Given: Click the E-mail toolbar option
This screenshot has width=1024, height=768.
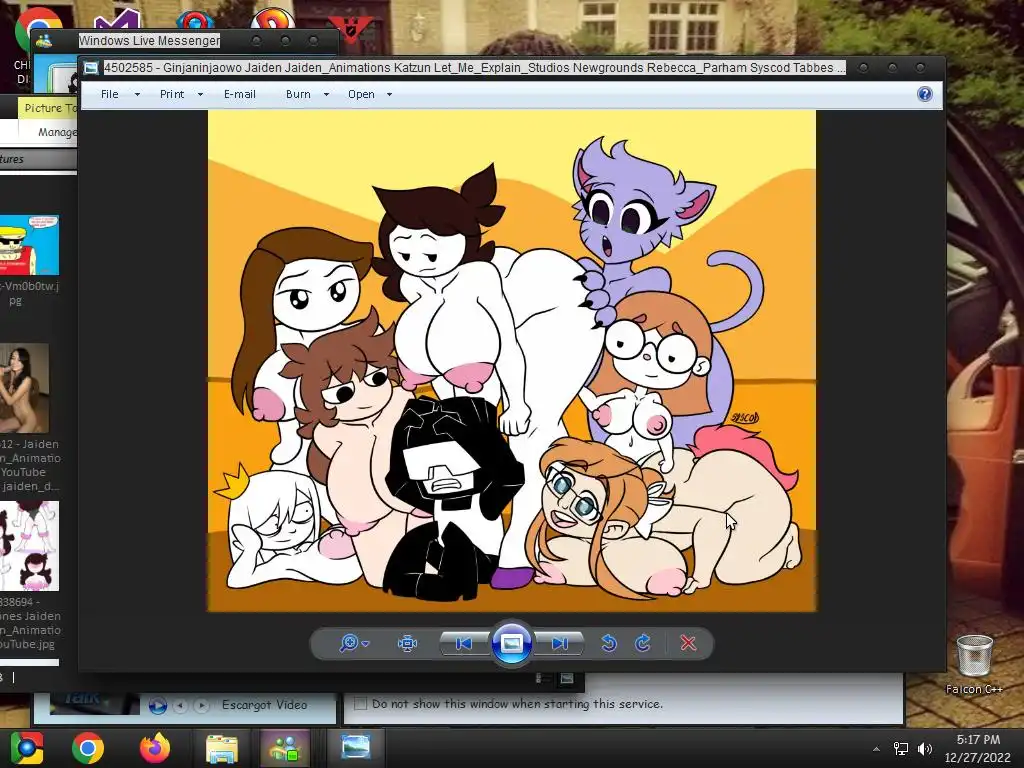Looking at the screenshot, I should pyautogui.click(x=240, y=94).
